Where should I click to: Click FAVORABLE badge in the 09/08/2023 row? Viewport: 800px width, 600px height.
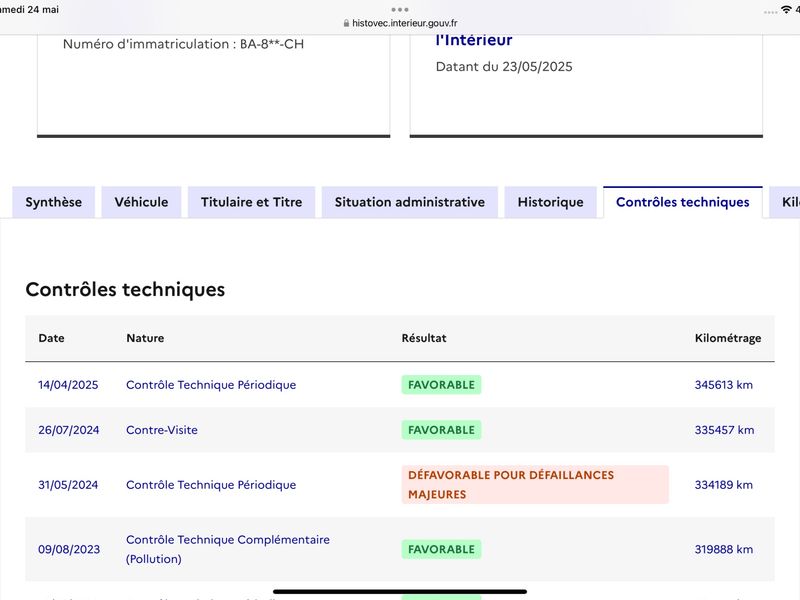click(x=441, y=549)
